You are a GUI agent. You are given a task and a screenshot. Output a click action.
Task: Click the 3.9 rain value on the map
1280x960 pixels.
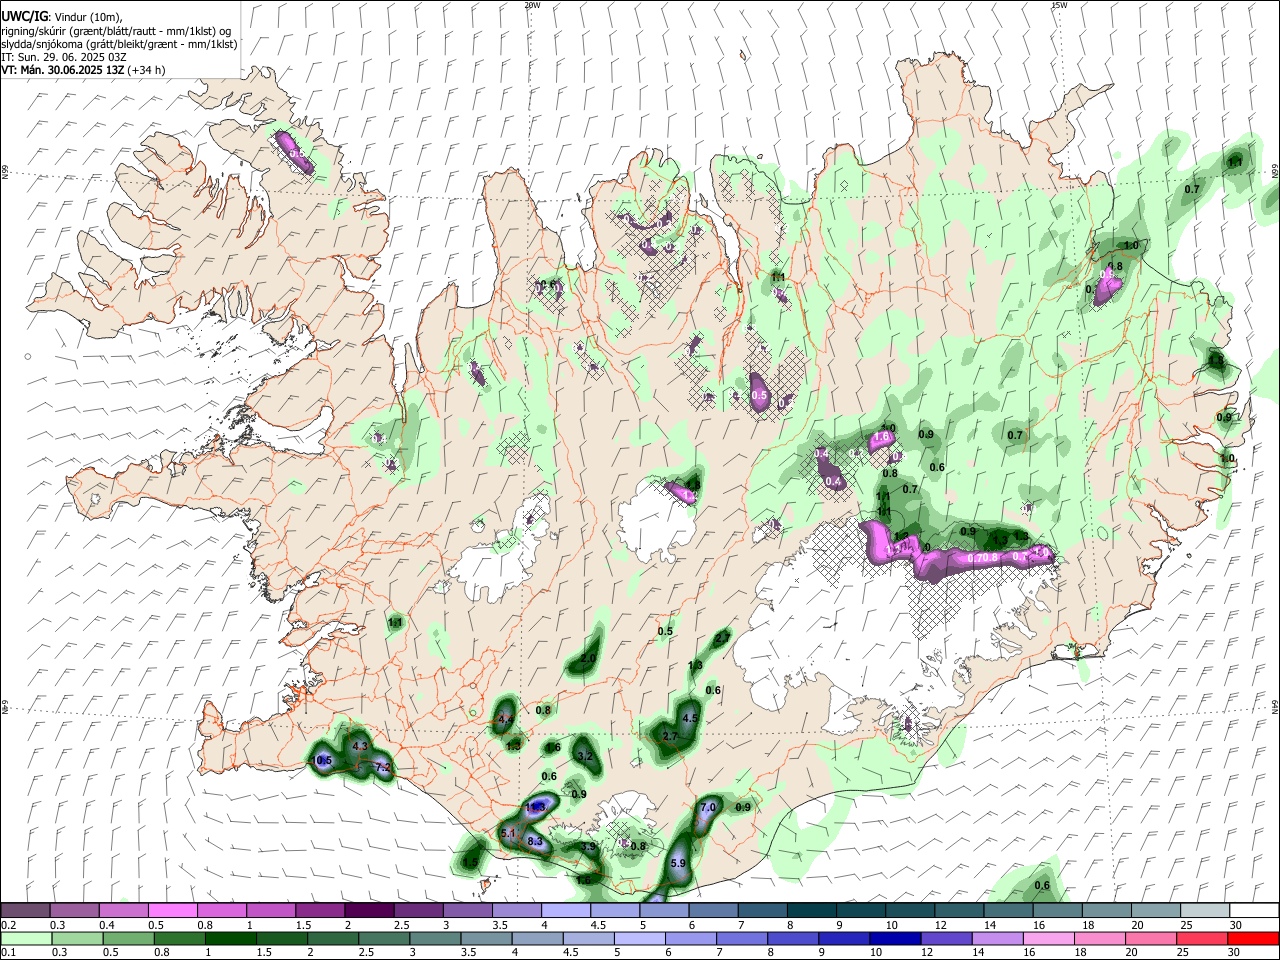pos(588,846)
